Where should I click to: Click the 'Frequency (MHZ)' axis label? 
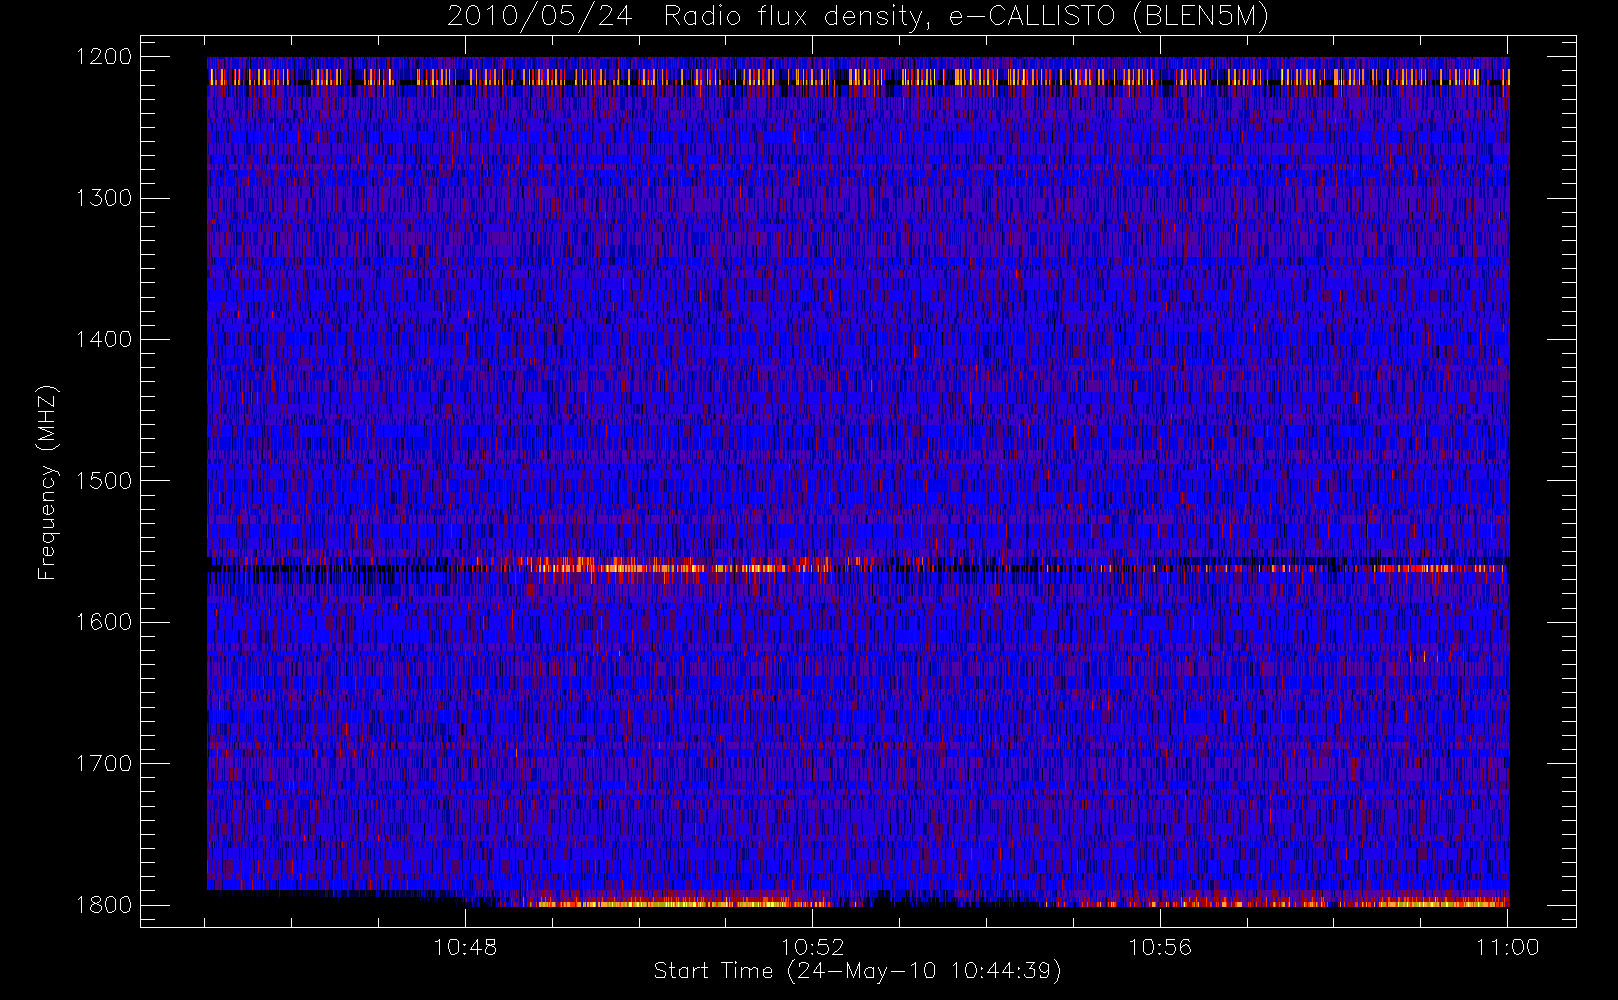(47, 482)
